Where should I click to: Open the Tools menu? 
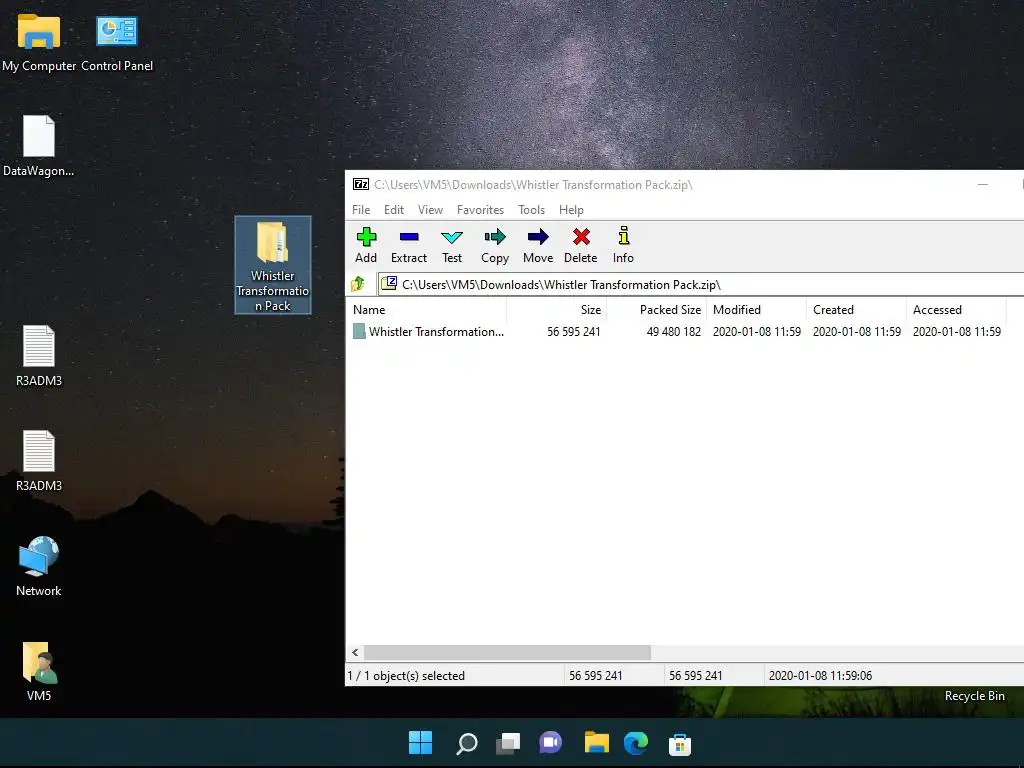pyautogui.click(x=532, y=210)
